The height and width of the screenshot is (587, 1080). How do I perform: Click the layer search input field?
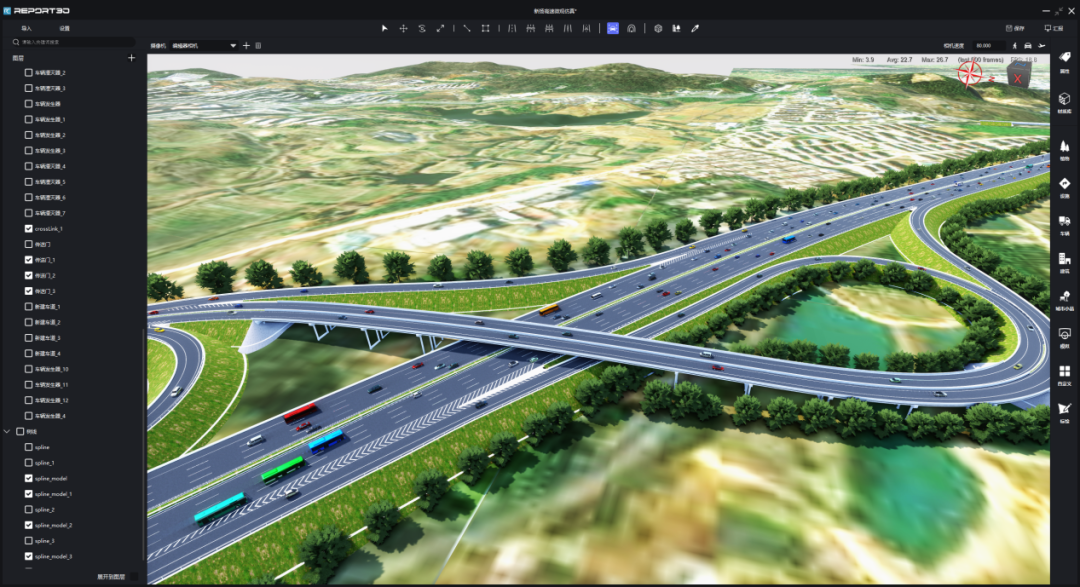(75, 43)
